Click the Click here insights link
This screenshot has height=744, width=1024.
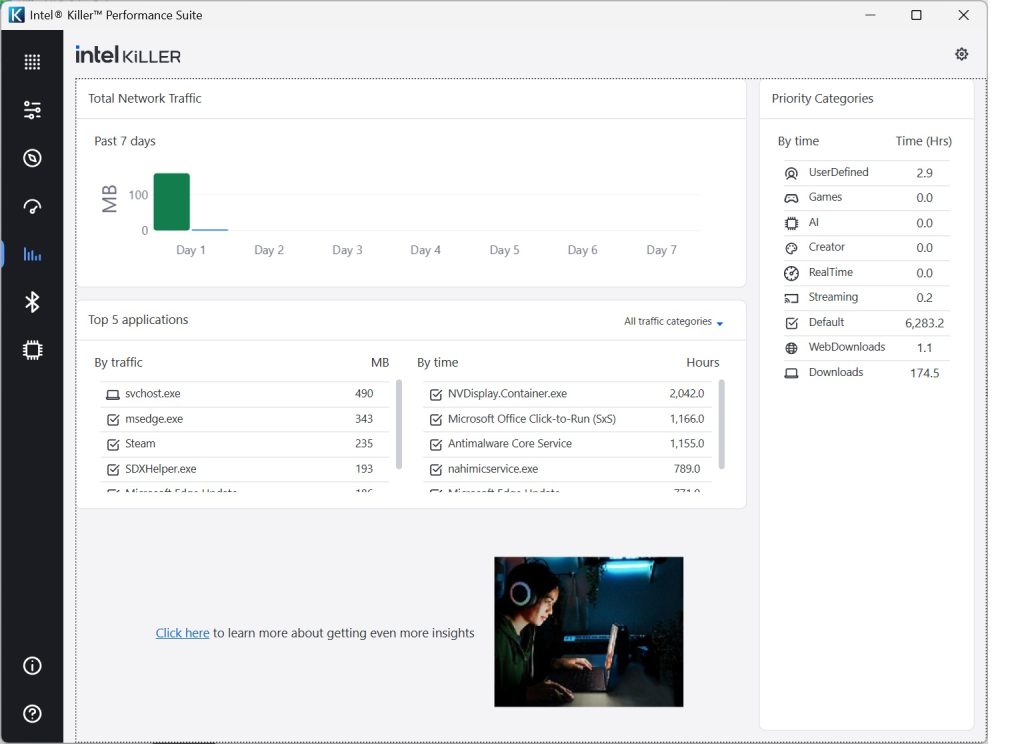point(182,633)
